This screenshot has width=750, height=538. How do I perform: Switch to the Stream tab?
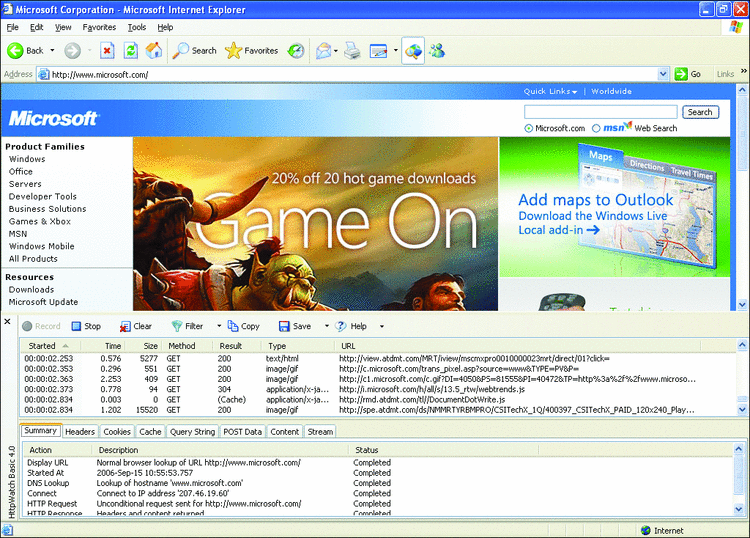(320, 431)
